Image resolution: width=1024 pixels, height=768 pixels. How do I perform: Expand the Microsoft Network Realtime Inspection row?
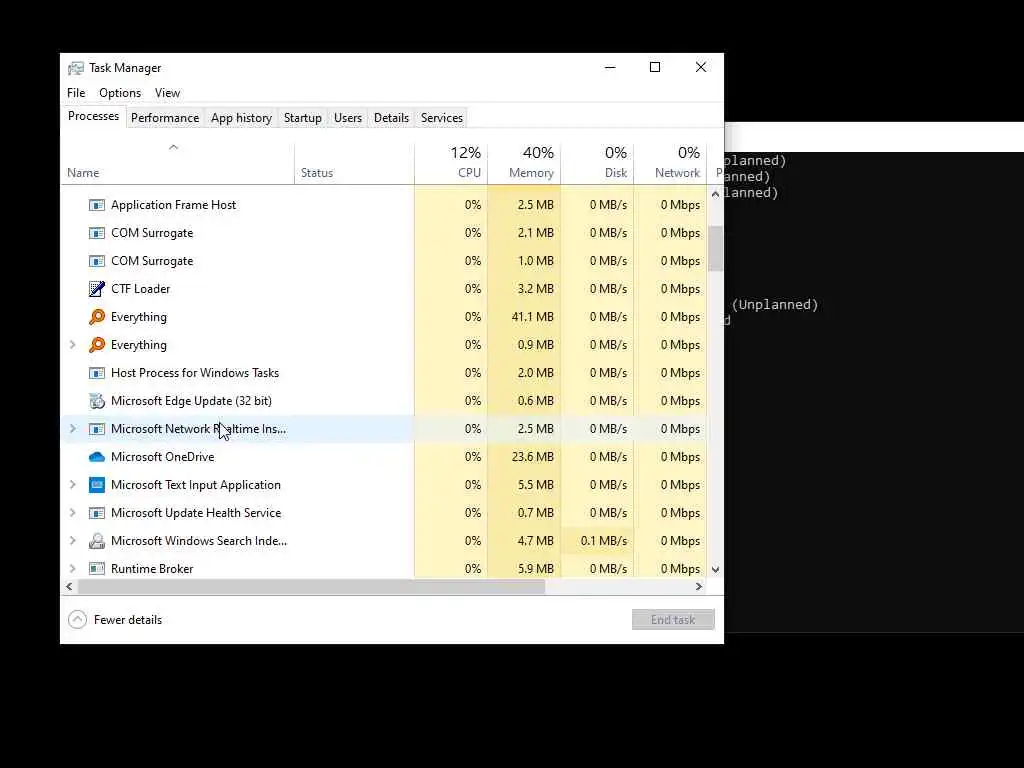[x=72, y=429]
